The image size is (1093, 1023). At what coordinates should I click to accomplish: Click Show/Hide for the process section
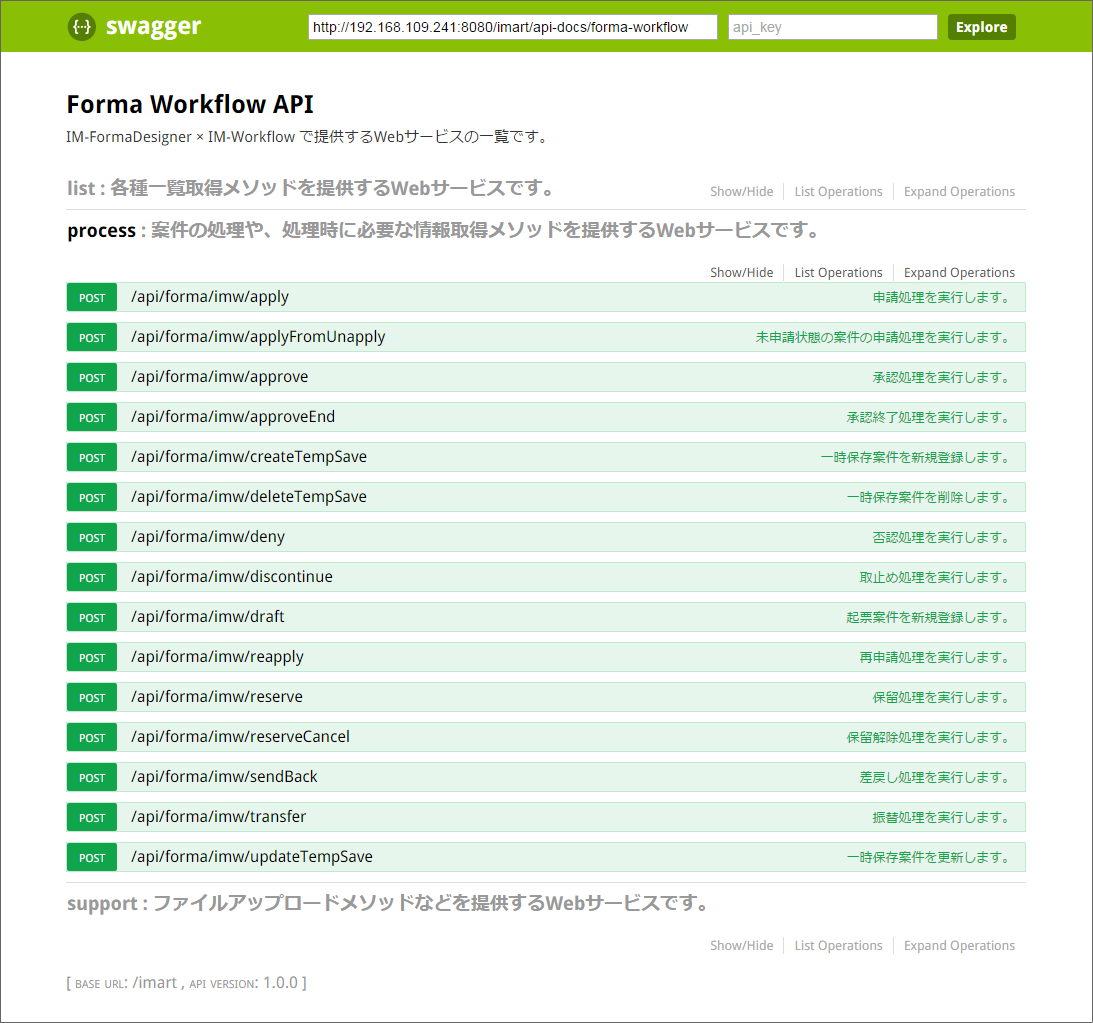tap(741, 272)
